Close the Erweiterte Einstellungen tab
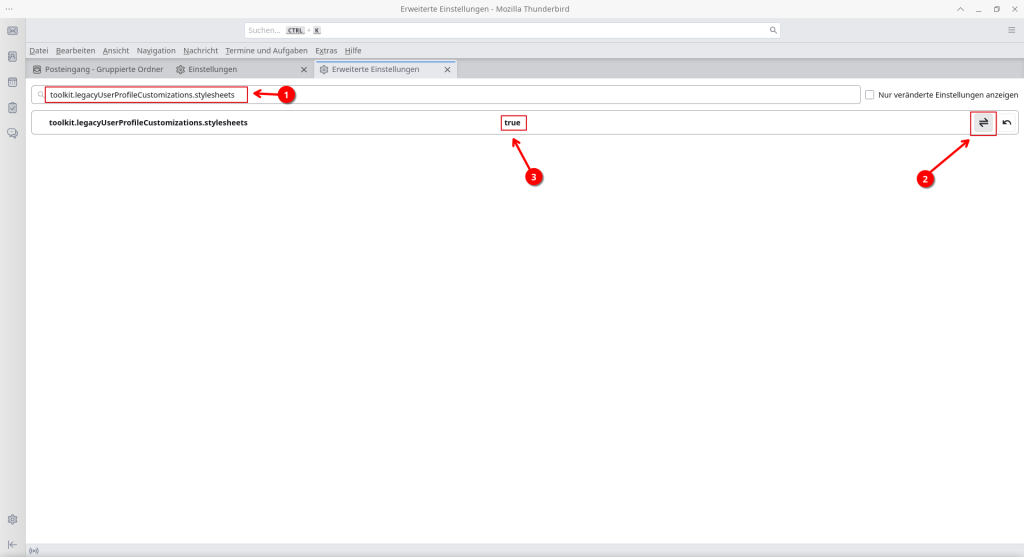 [x=446, y=70]
